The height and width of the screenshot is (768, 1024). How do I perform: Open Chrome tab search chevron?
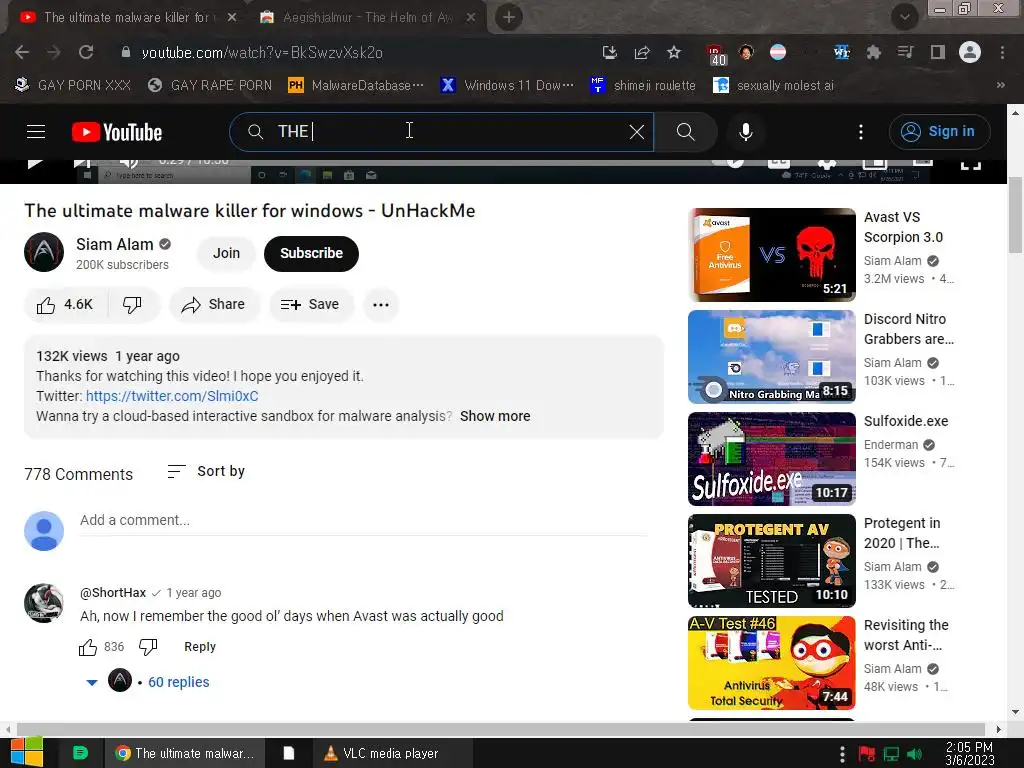905,17
